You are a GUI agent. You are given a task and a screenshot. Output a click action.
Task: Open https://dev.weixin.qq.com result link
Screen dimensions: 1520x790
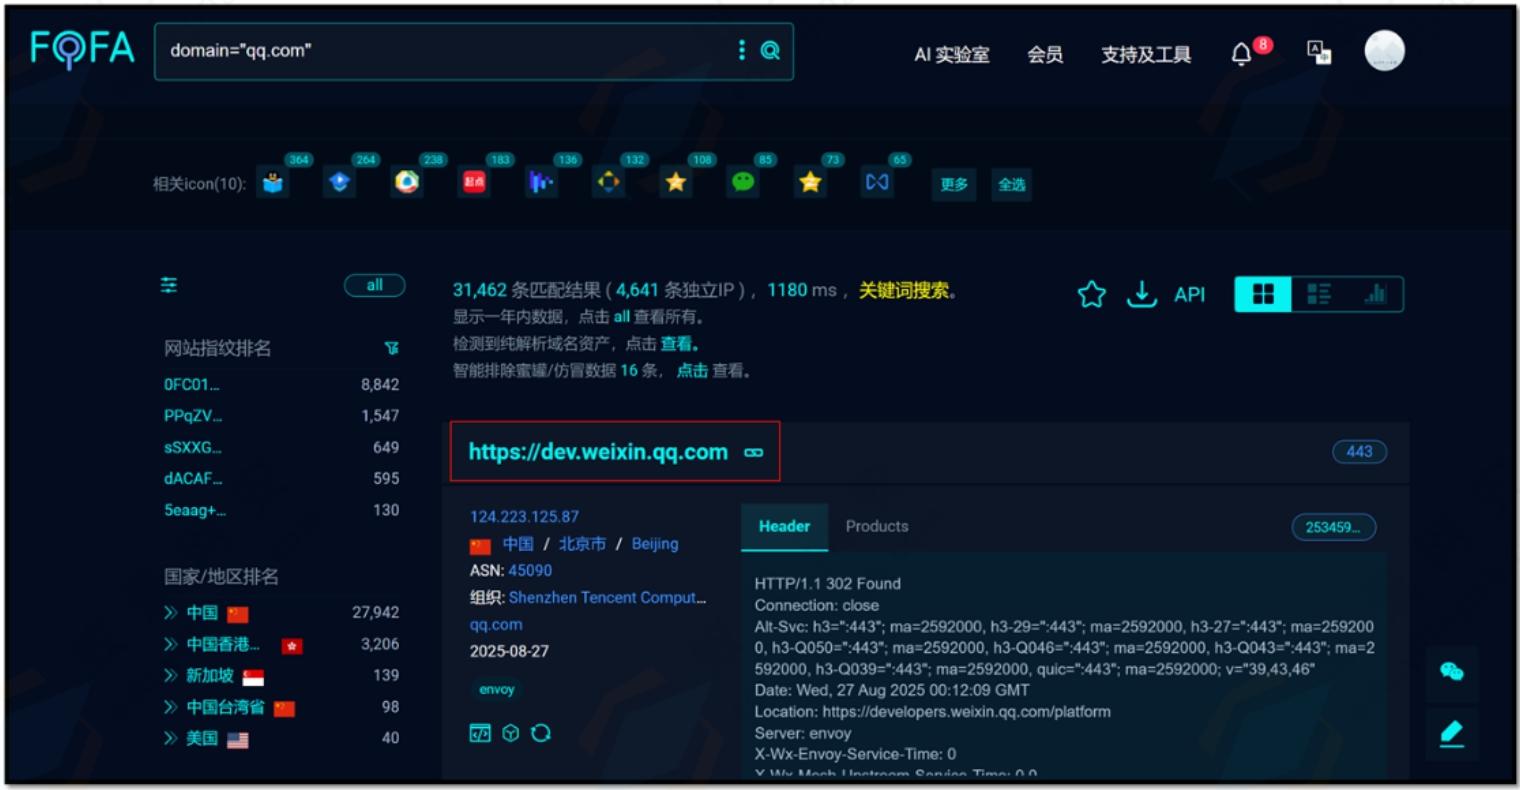(x=598, y=452)
